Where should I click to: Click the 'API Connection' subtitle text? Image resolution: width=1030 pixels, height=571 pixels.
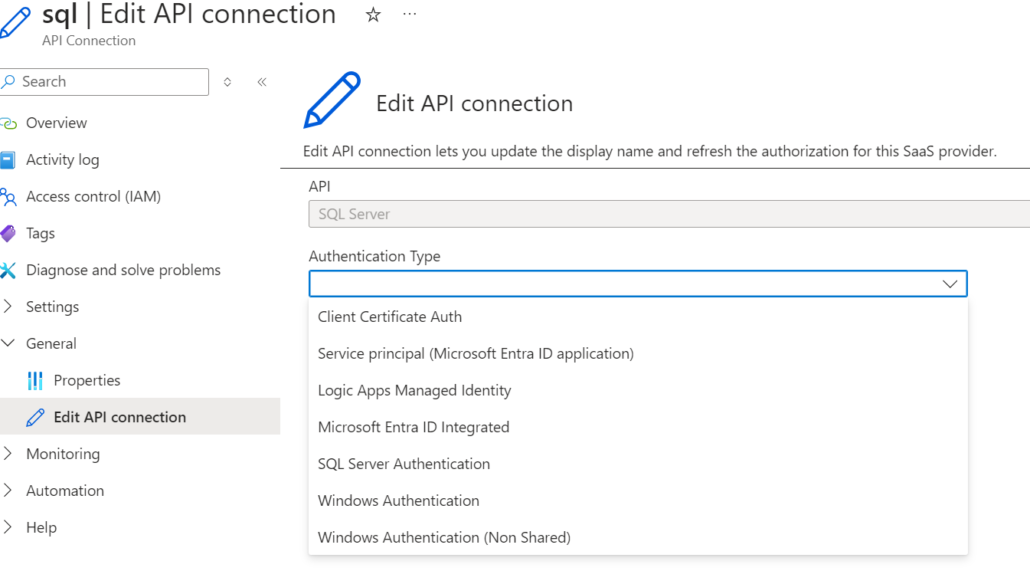click(89, 41)
